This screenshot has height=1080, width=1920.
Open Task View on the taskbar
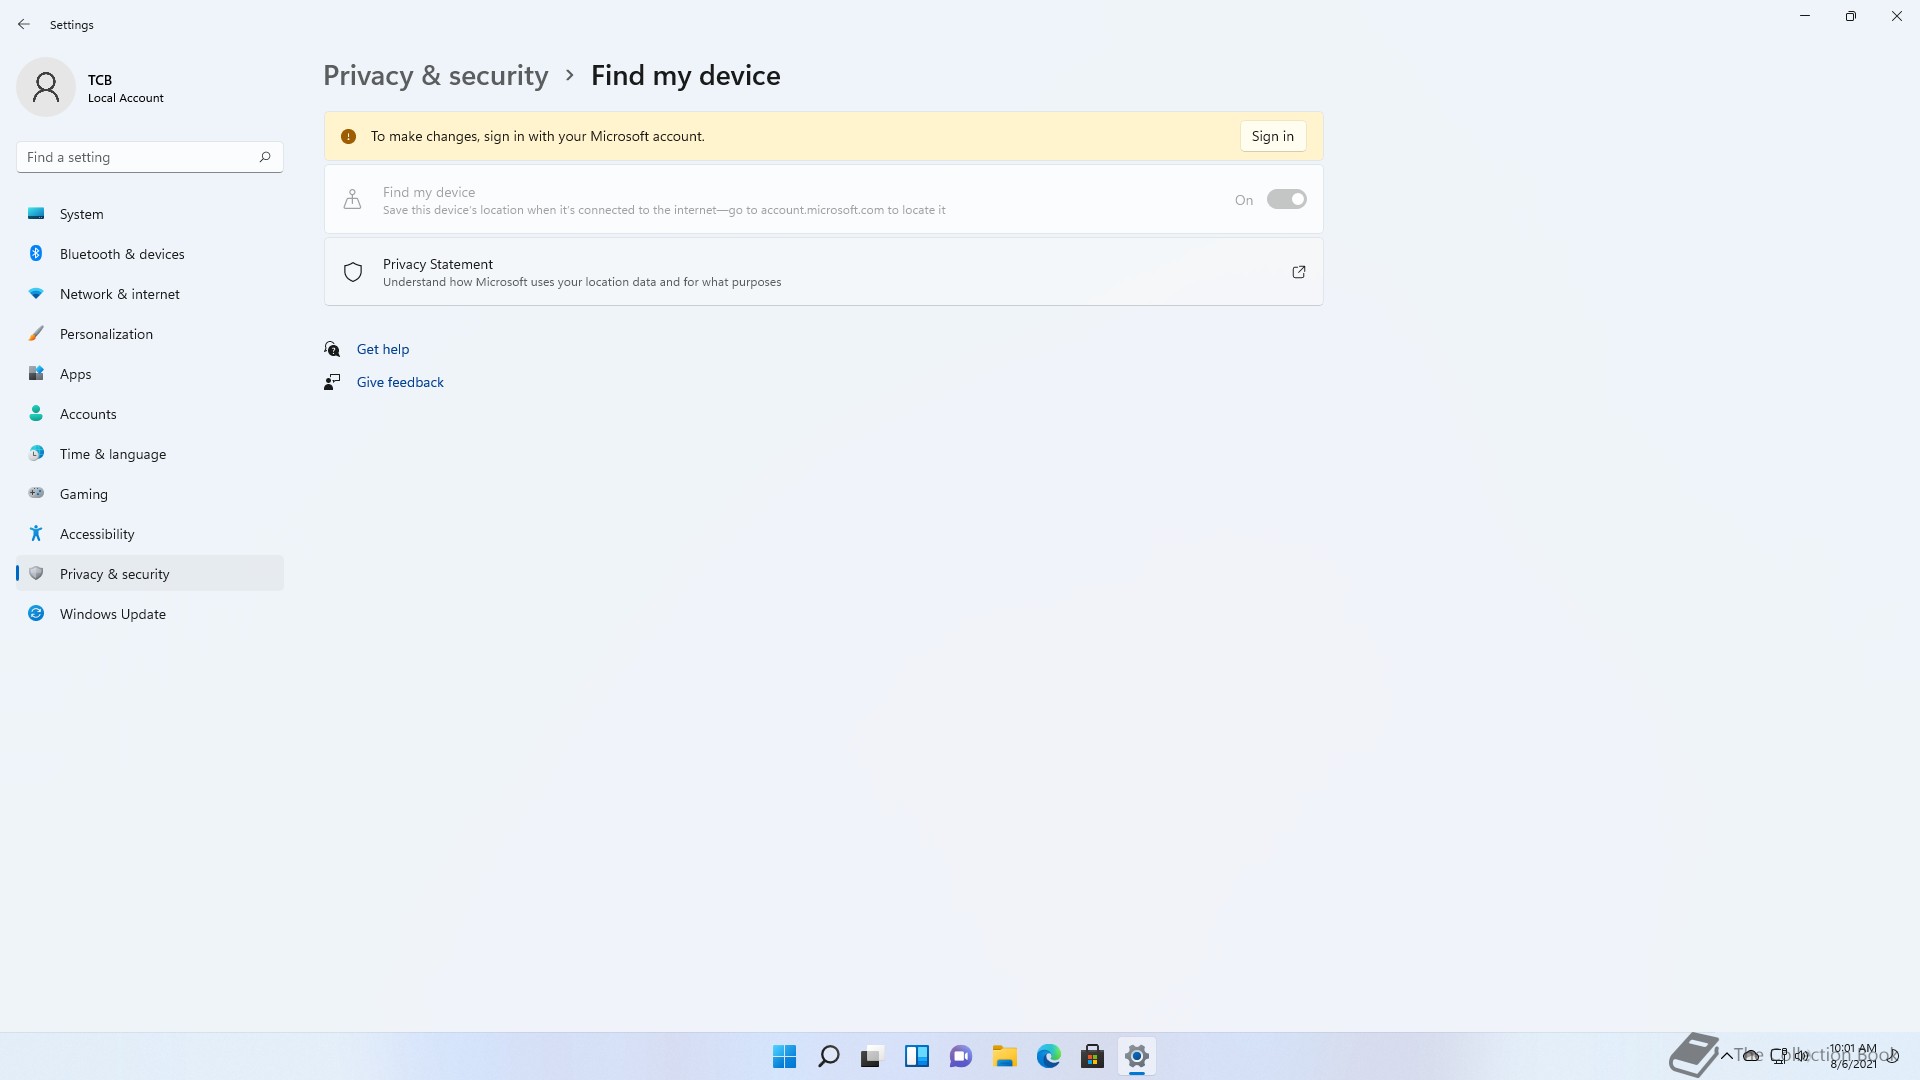[872, 1056]
